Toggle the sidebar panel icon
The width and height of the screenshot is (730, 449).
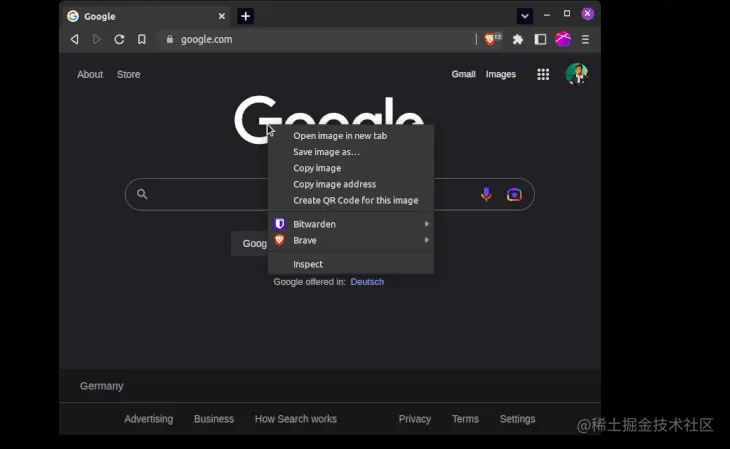(x=540, y=40)
